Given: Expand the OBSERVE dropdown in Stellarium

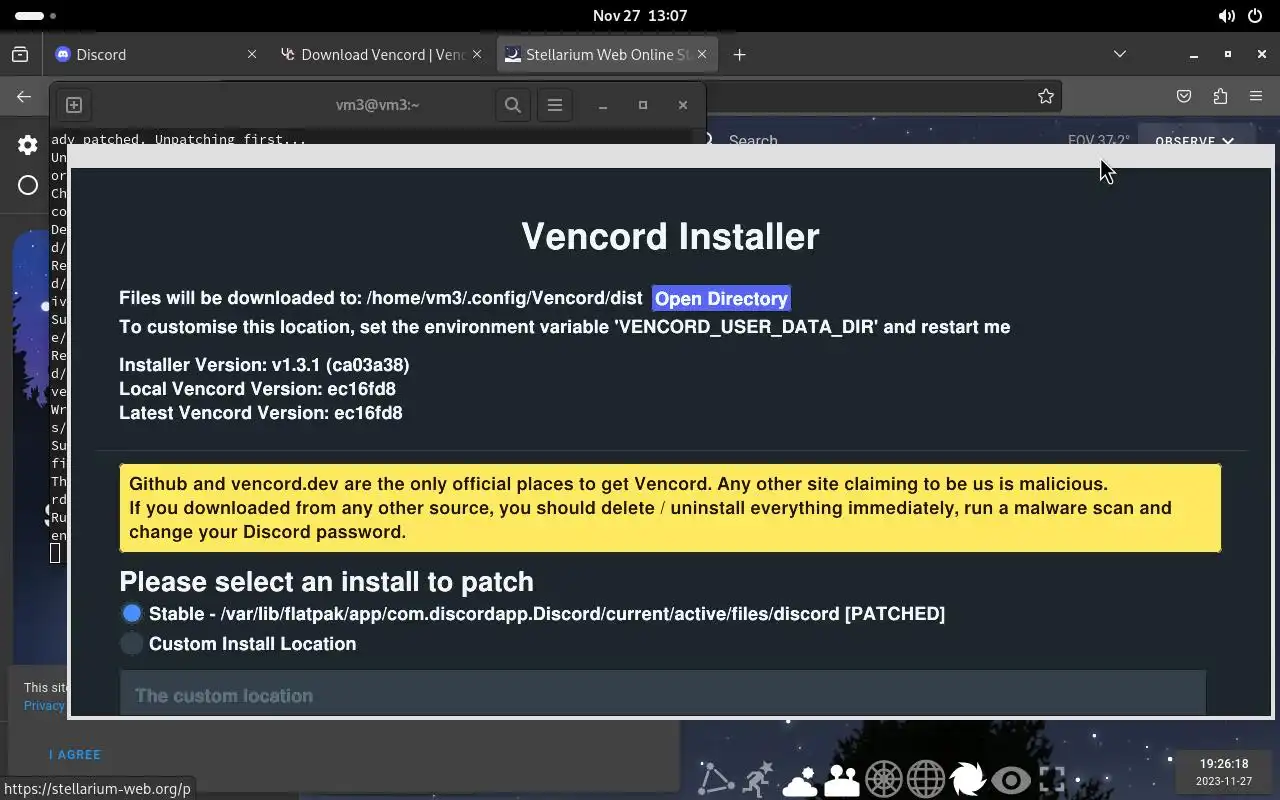Looking at the screenshot, I should tap(1194, 141).
